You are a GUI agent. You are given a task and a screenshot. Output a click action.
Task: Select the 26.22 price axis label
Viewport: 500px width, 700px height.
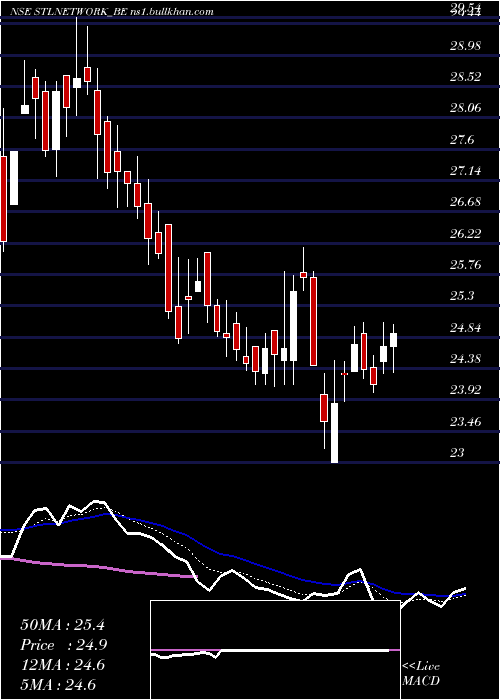466,234
